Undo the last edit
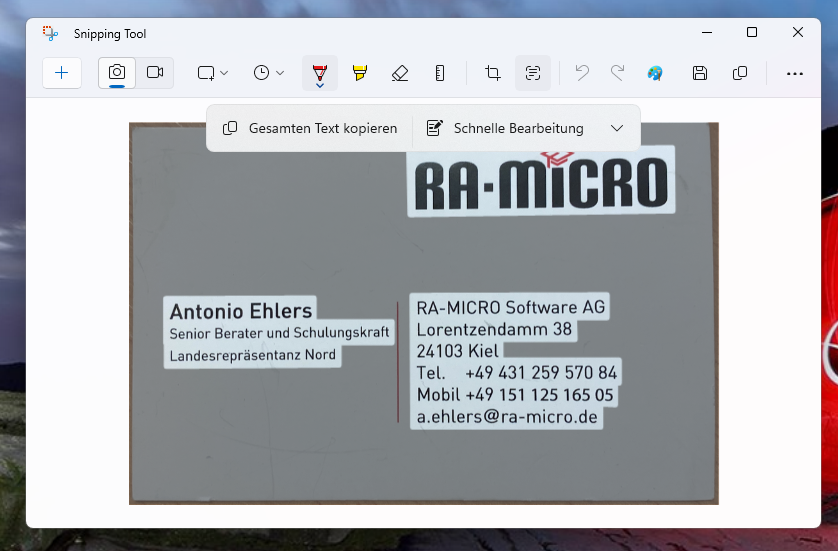This screenshot has height=551, width=838. coord(582,73)
